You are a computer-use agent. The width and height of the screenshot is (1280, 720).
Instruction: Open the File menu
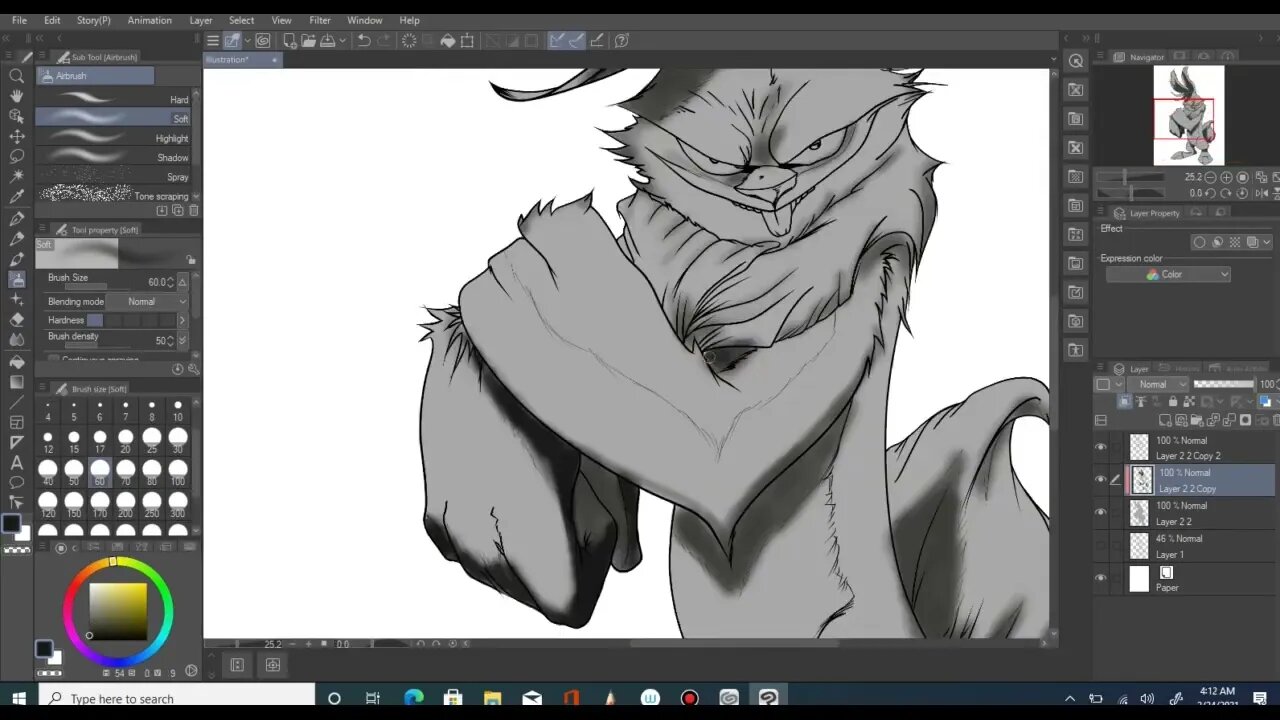[x=19, y=20]
